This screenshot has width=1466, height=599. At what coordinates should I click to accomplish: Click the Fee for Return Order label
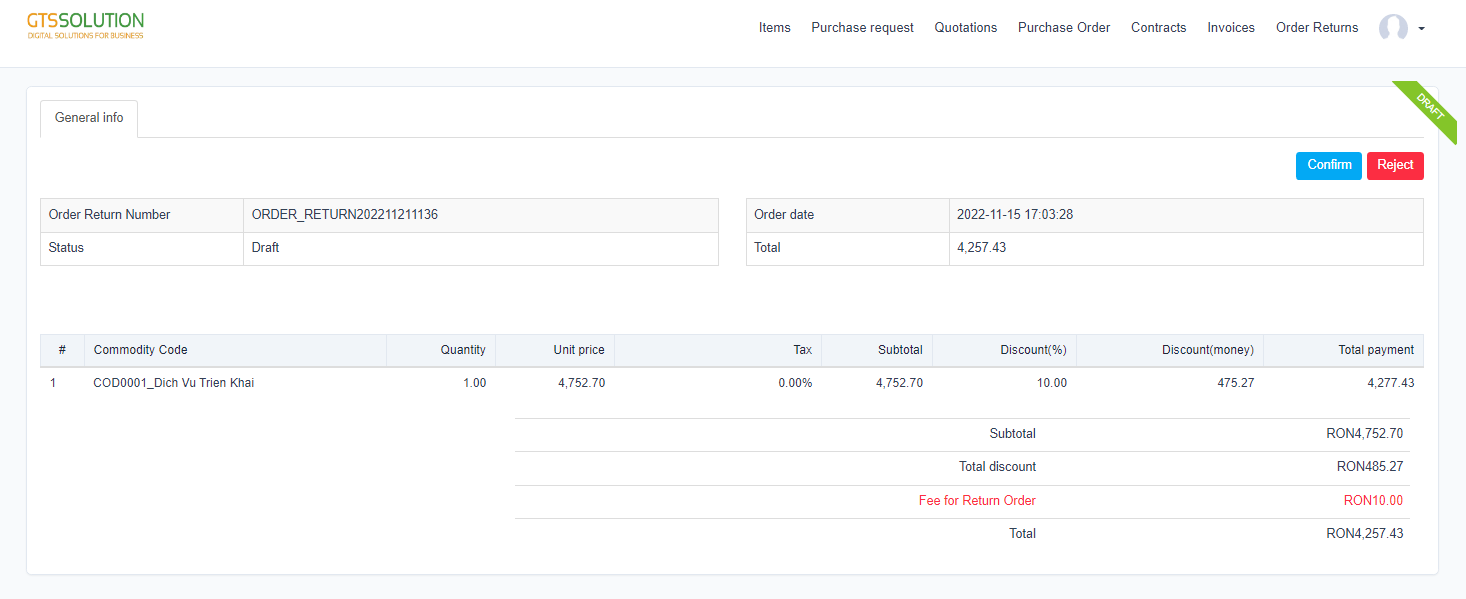click(x=976, y=501)
